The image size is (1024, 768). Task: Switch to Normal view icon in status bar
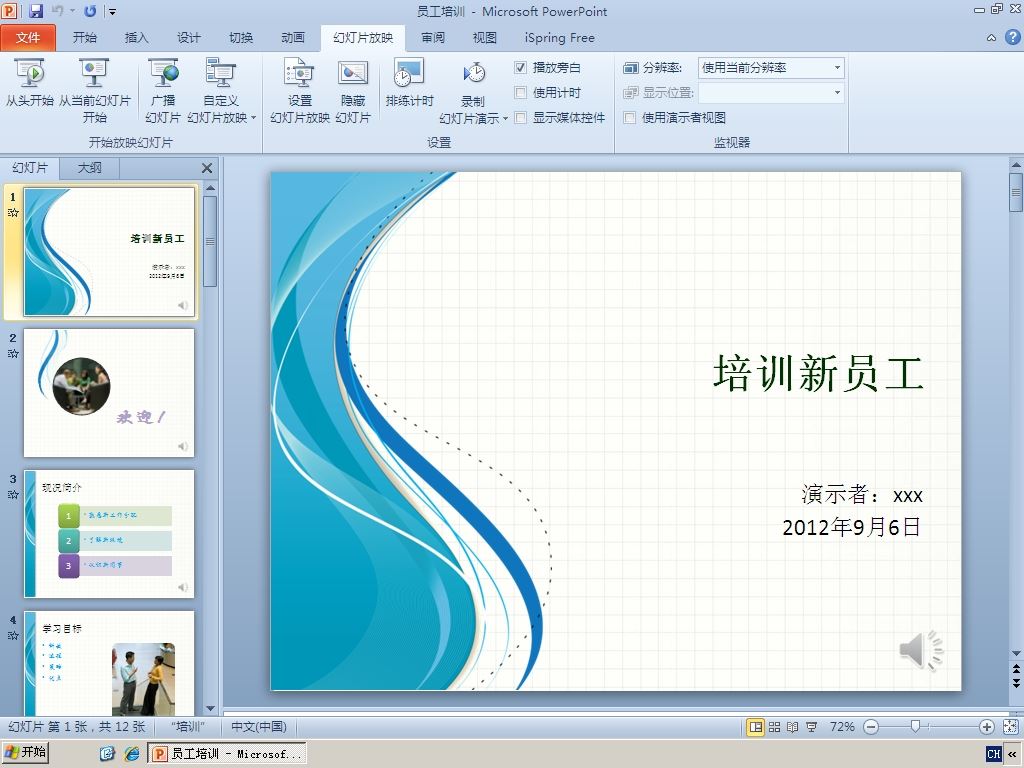(756, 727)
